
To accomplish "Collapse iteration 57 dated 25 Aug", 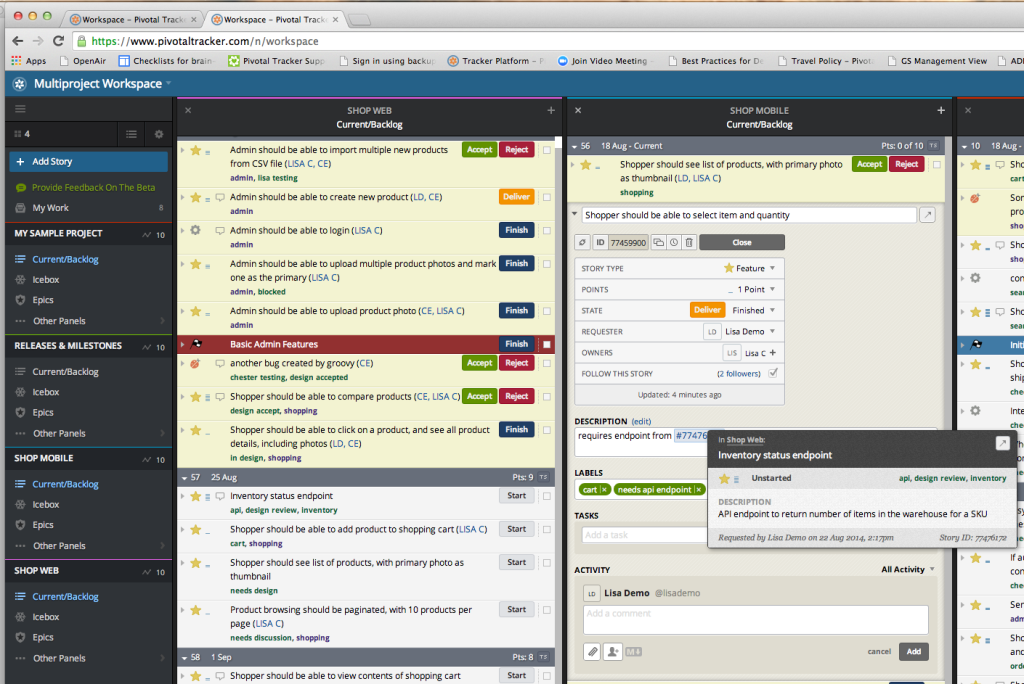I will tap(185, 478).
